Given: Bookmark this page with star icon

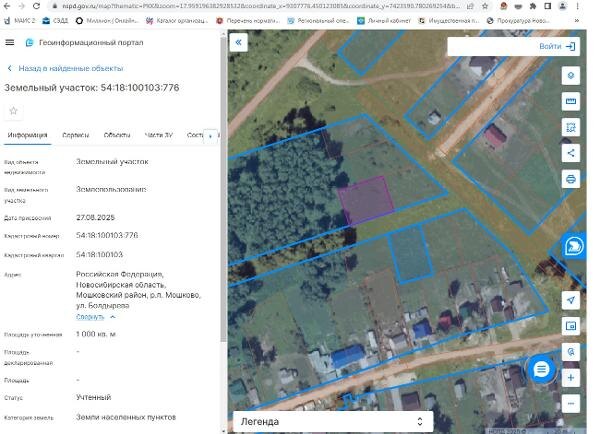Looking at the screenshot, I should pos(485,6).
